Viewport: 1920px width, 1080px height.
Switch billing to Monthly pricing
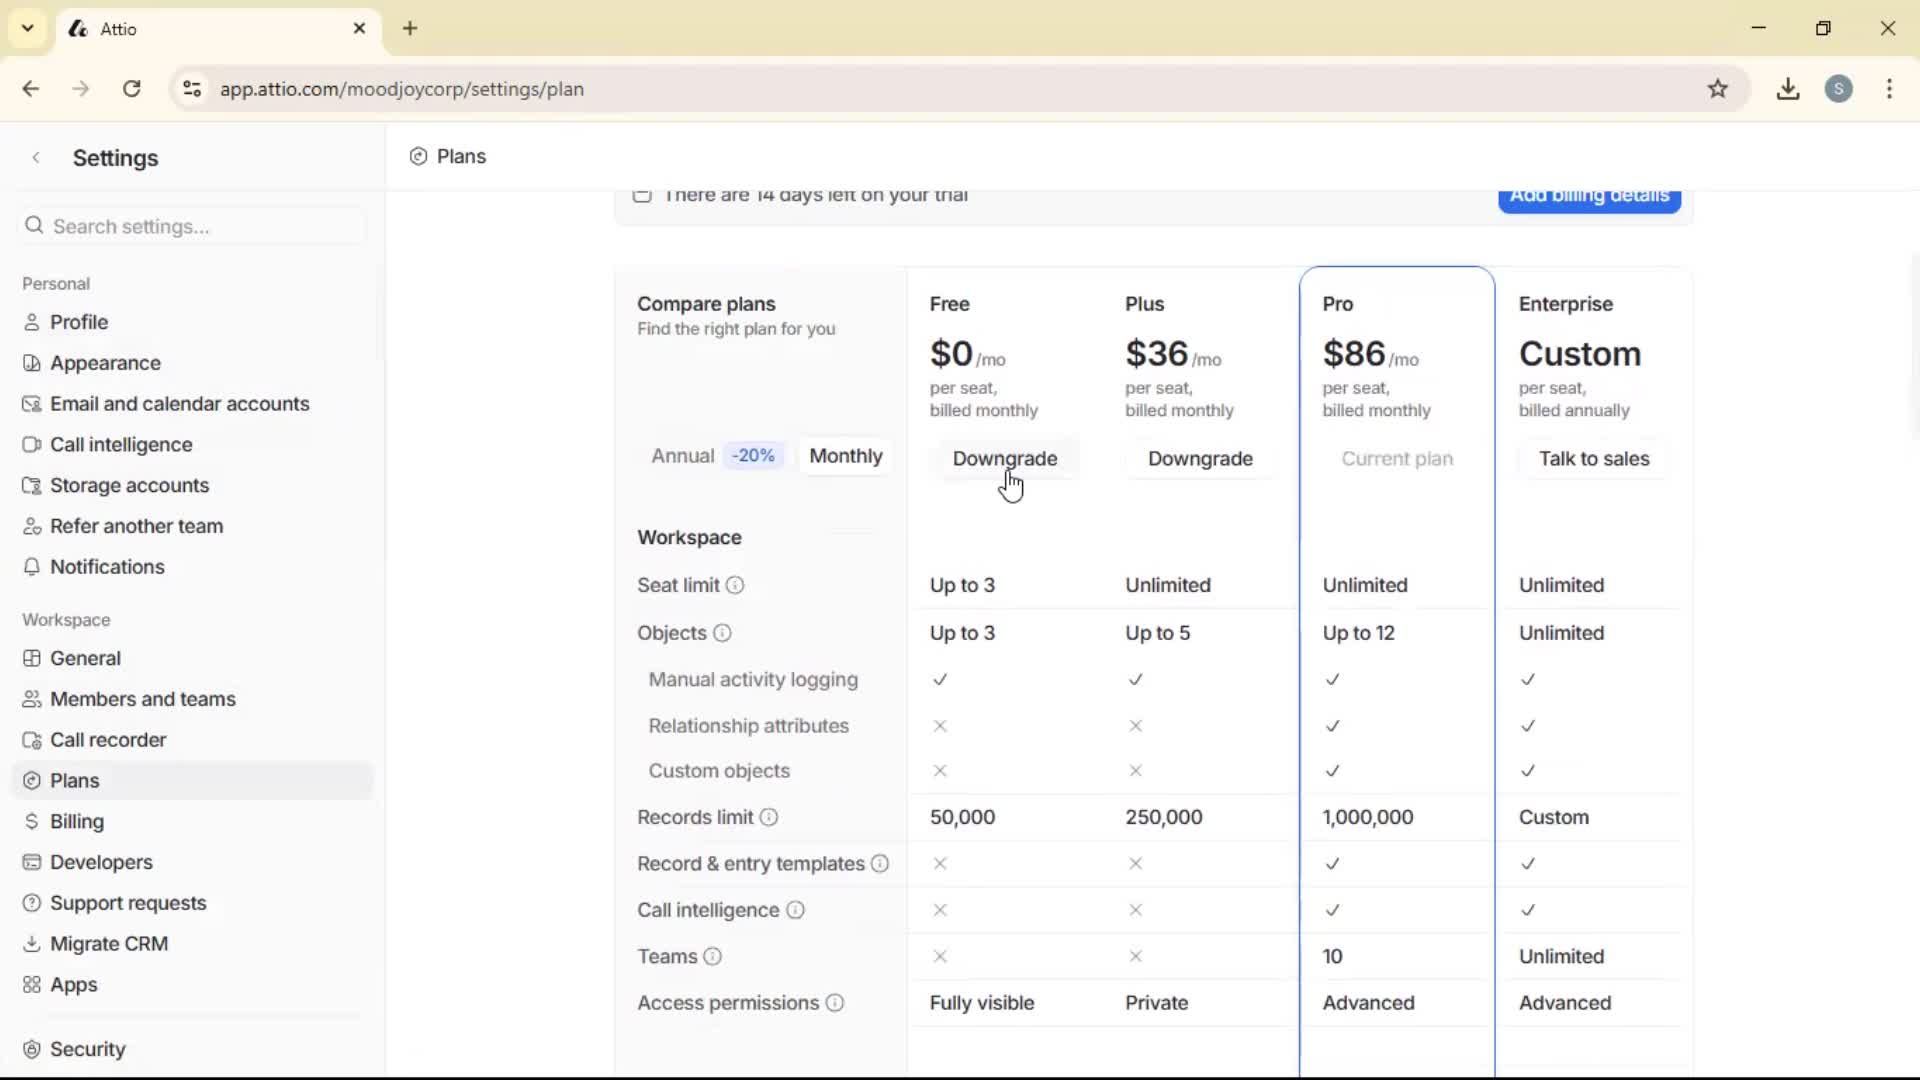(x=845, y=455)
